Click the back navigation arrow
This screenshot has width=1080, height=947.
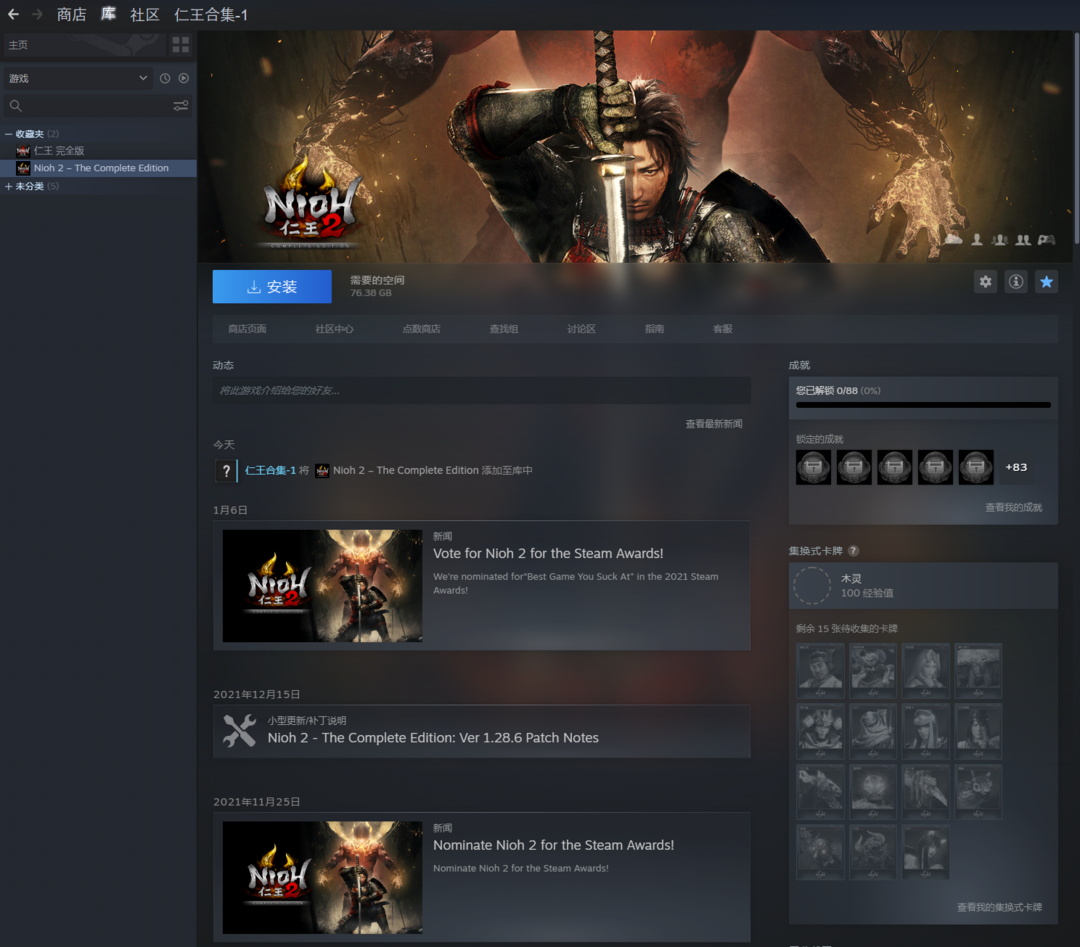tap(13, 14)
